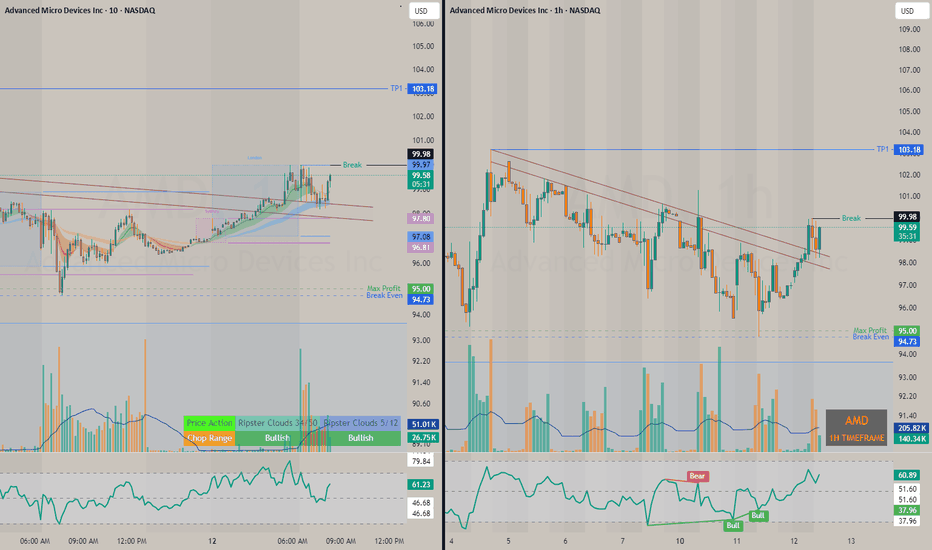Click the 60.89 RSI value tag on the 1h chart

907,475
